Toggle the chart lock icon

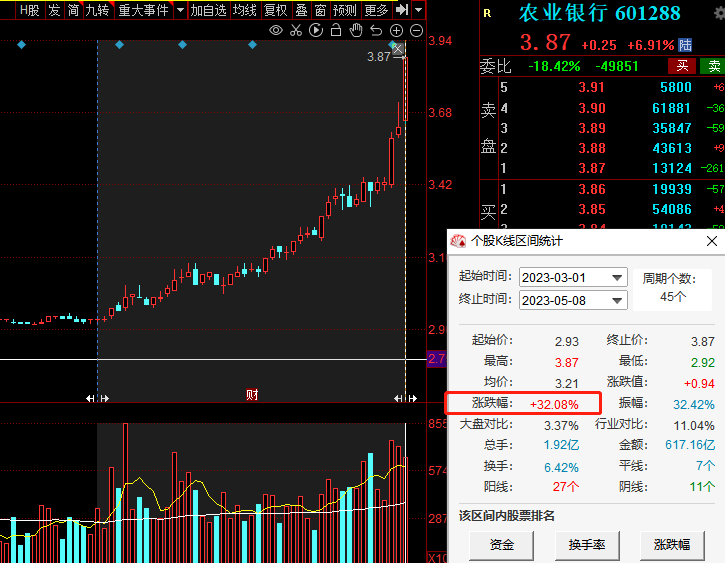pyautogui.click(x=336, y=31)
